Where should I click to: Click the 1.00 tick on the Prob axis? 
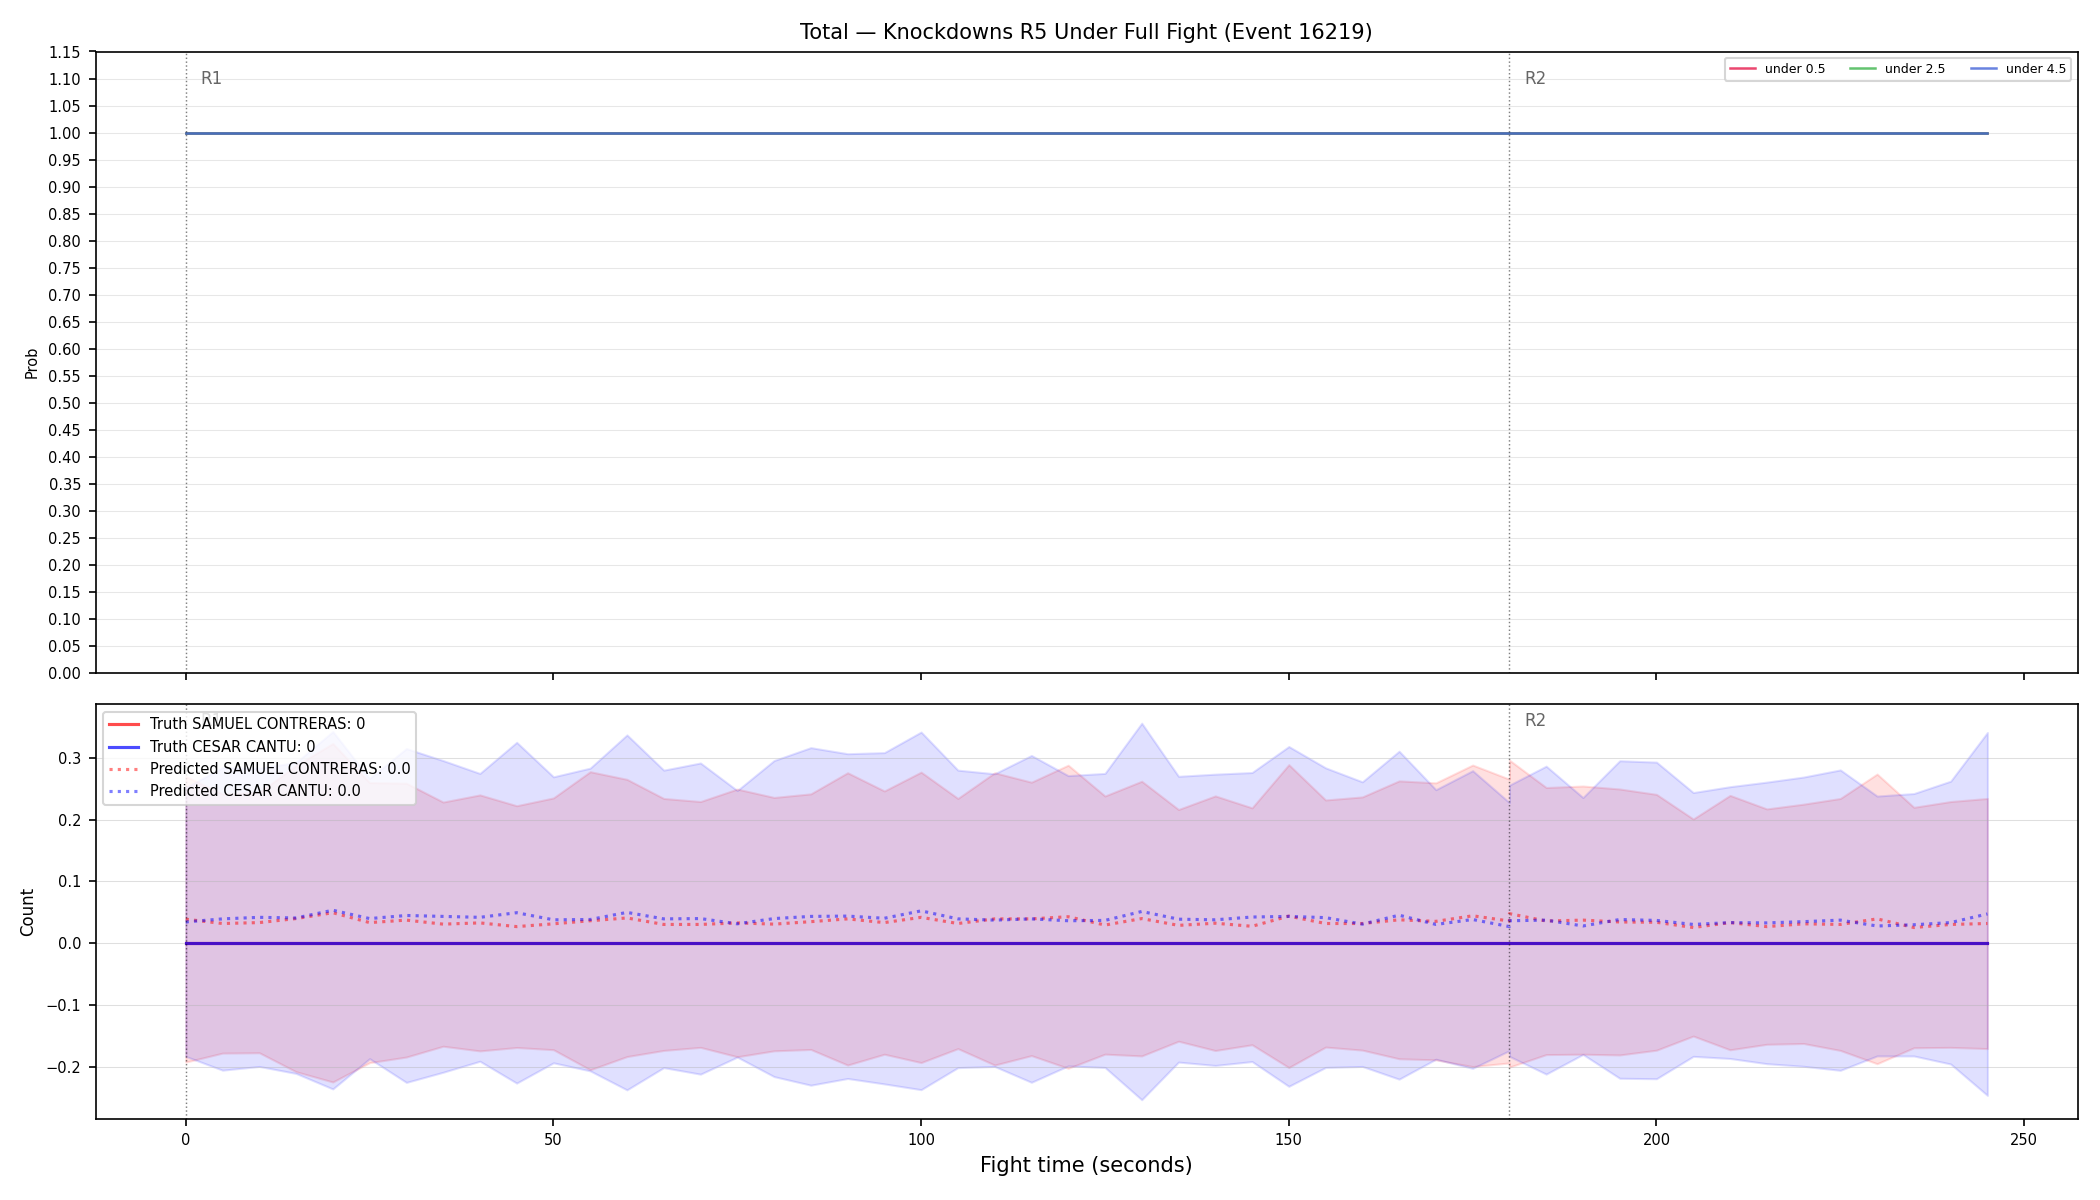coord(65,133)
